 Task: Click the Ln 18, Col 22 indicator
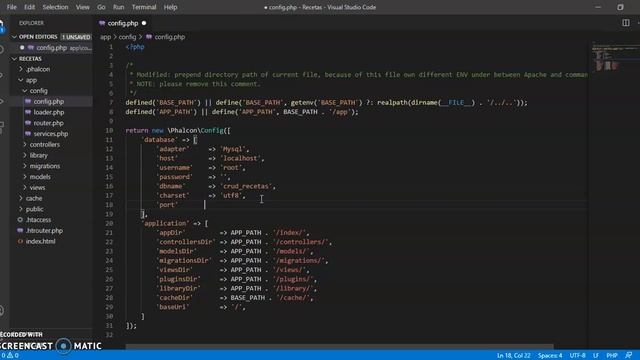(x=513, y=356)
